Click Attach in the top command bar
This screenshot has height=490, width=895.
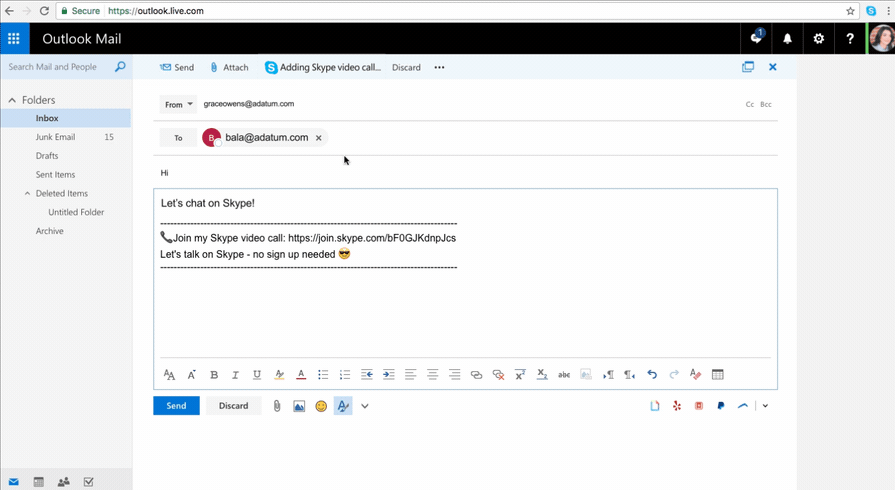tap(229, 67)
